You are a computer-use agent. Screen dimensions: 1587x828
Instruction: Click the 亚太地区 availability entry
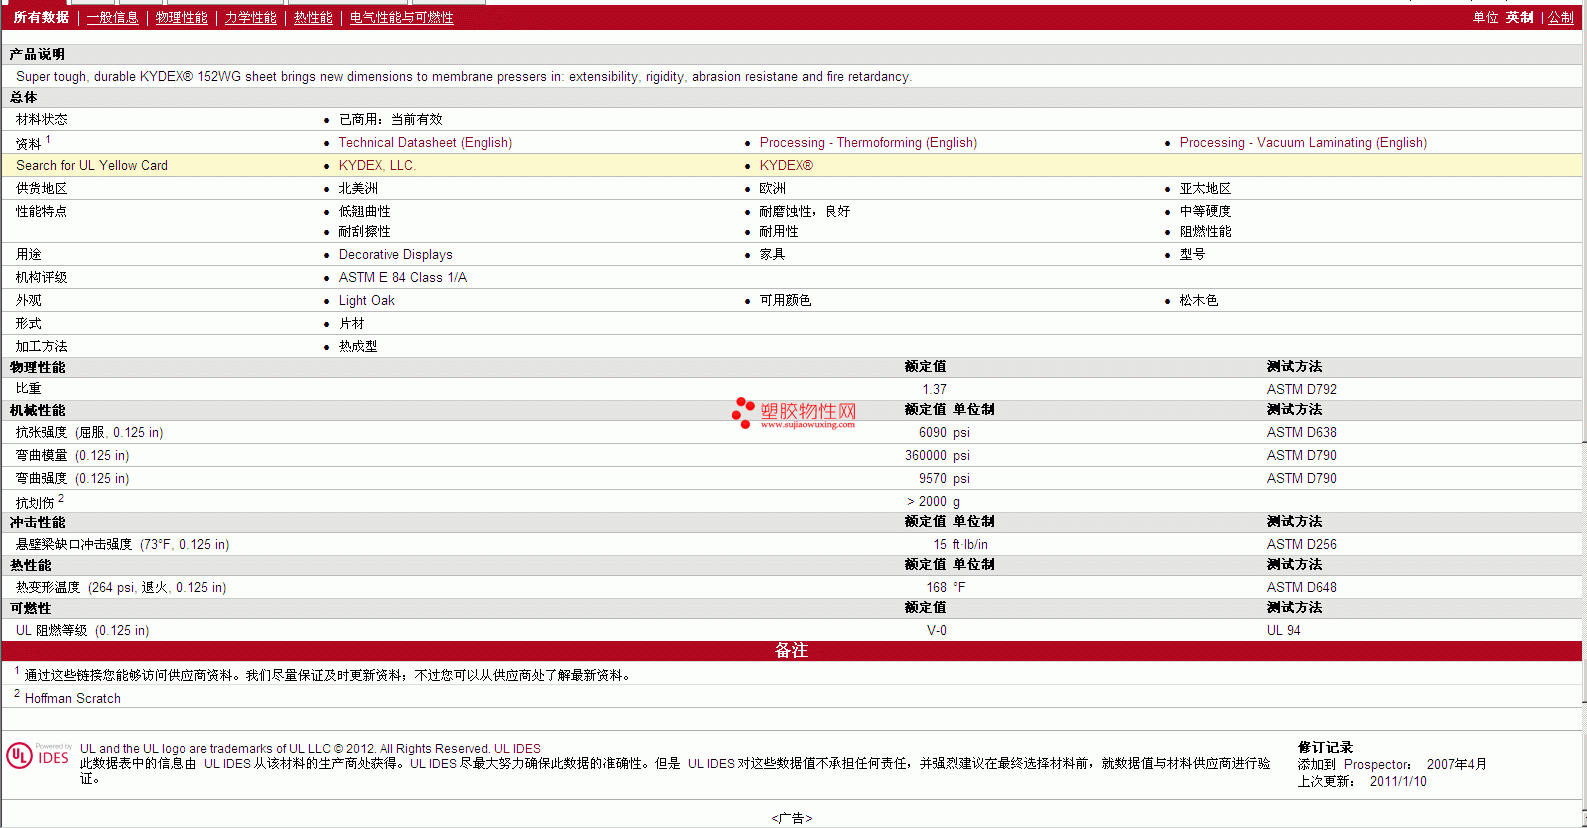tap(1205, 189)
